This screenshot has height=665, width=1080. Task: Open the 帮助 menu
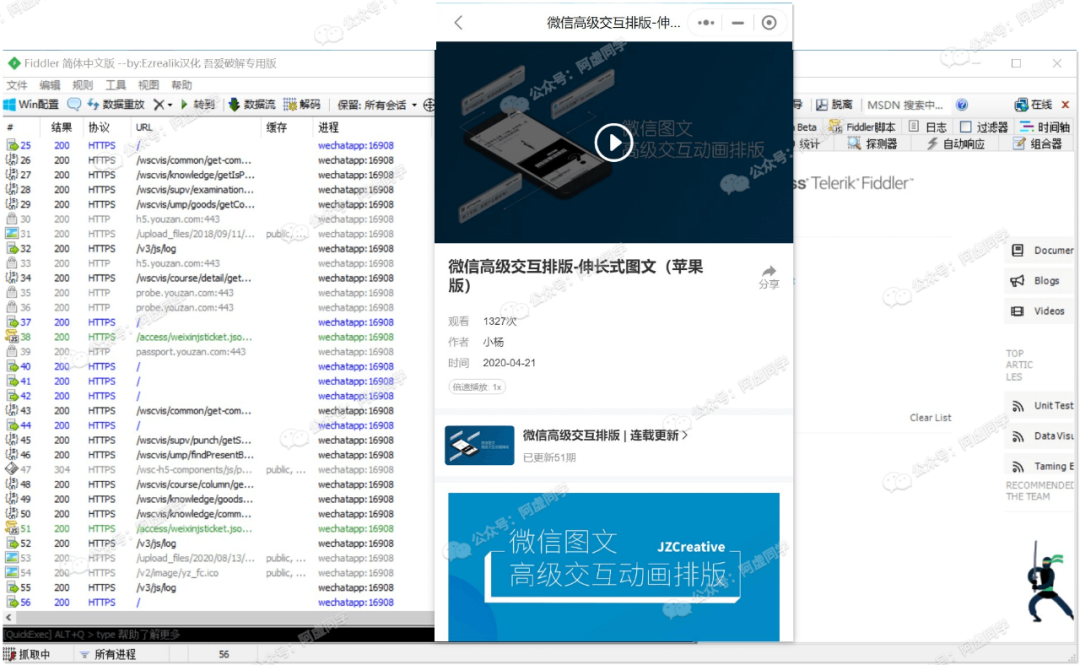click(x=181, y=85)
